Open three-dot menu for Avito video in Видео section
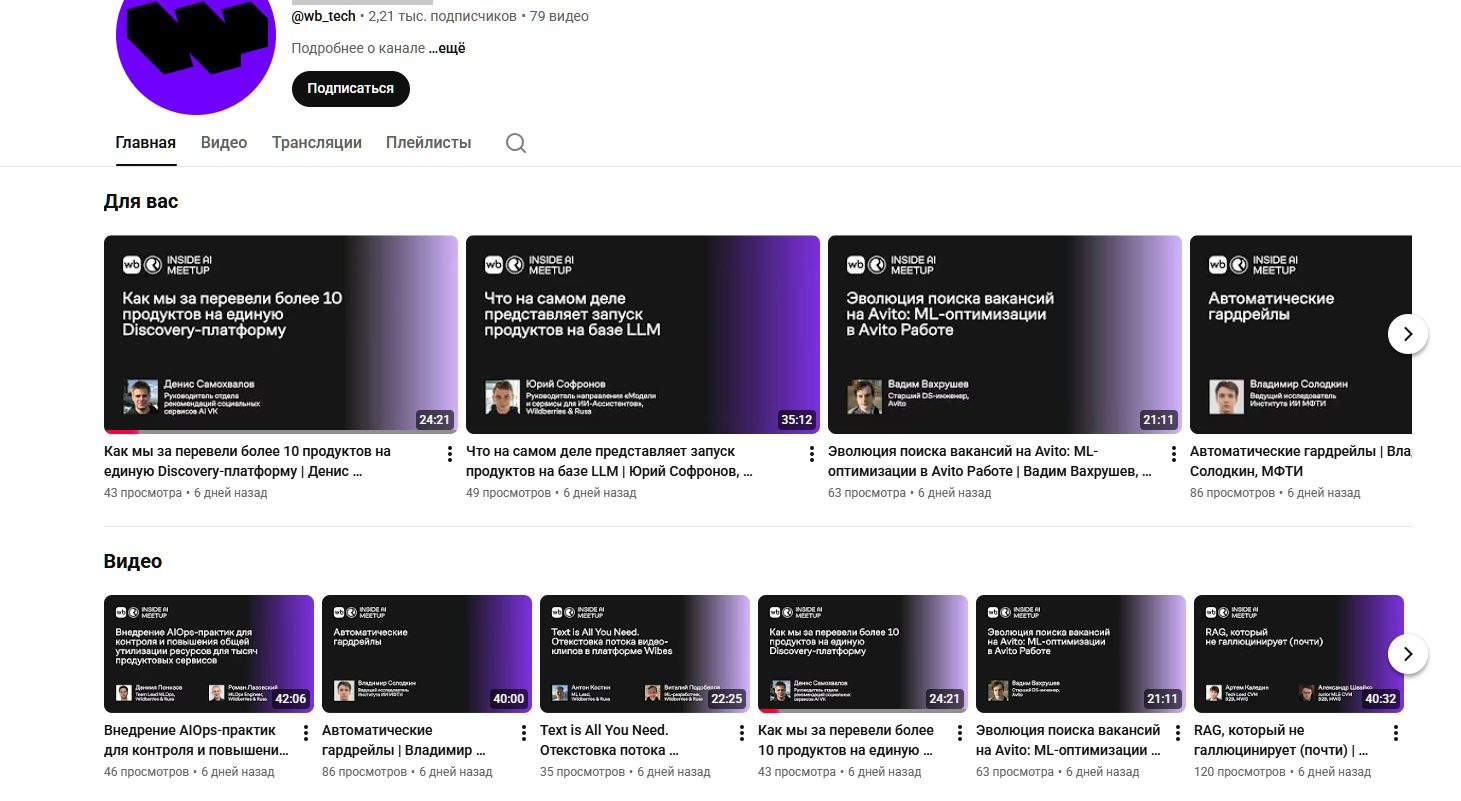Viewport: 1461px width, 801px height. tap(1177, 733)
